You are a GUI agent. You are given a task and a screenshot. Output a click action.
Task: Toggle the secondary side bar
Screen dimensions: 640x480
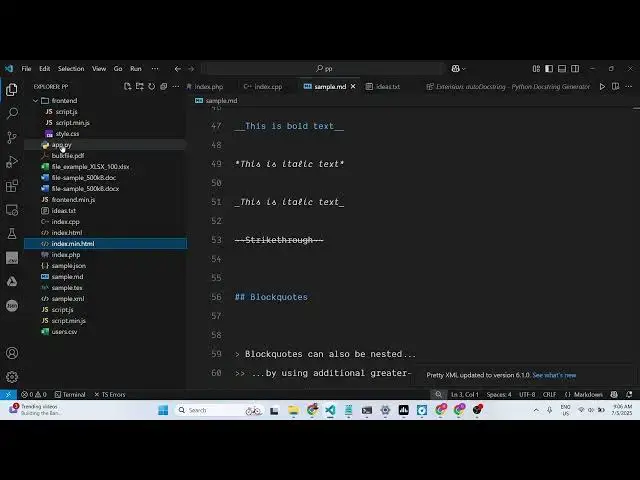click(575, 69)
